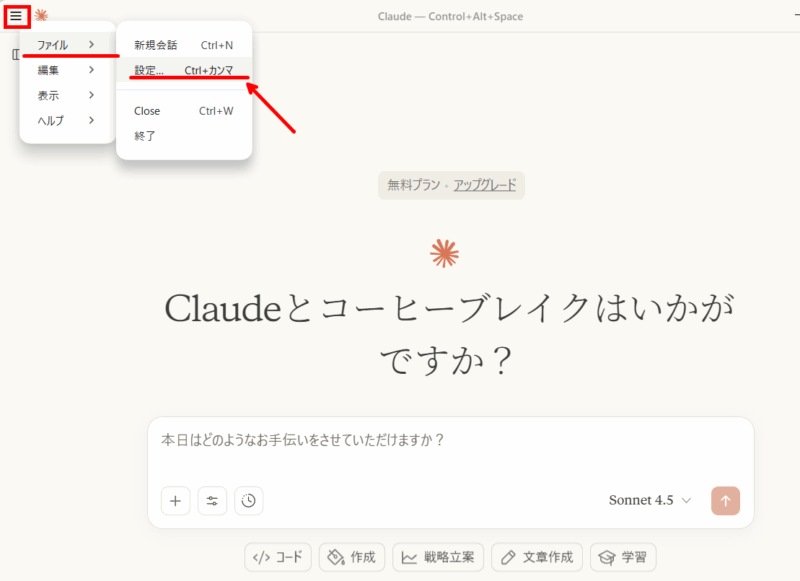Select the コード suggestion chip

pyautogui.click(x=278, y=557)
